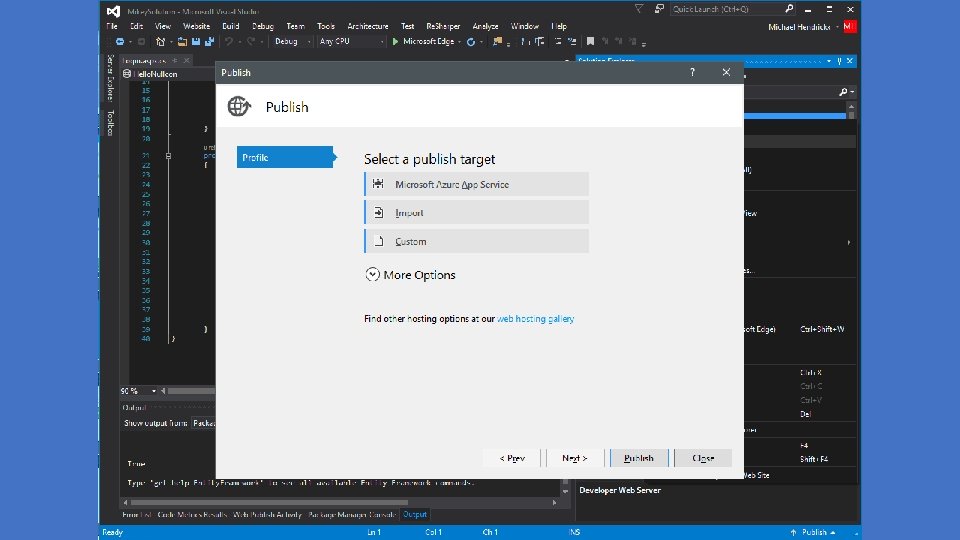Select the Profile step in Publish wizard
This screenshot has width=960, height=540.
tap(285, 157)
